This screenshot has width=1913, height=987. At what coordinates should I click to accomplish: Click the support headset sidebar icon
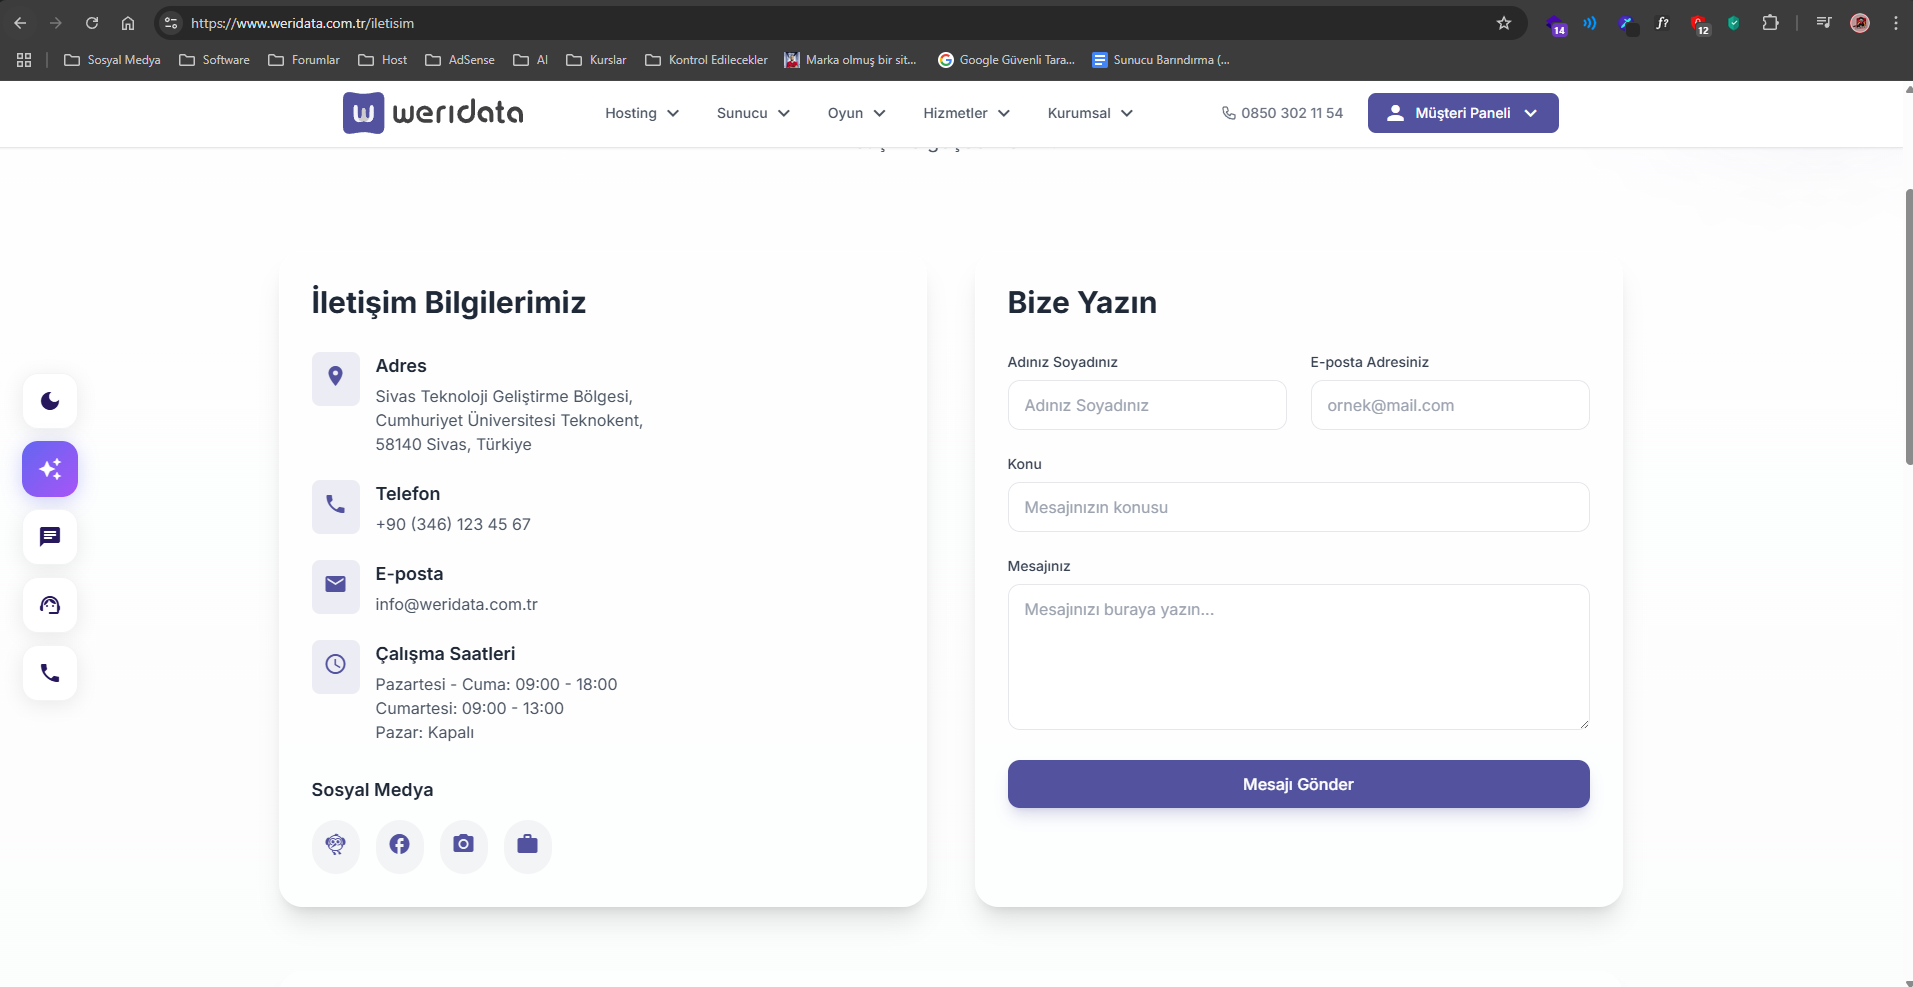pos(50,605)
